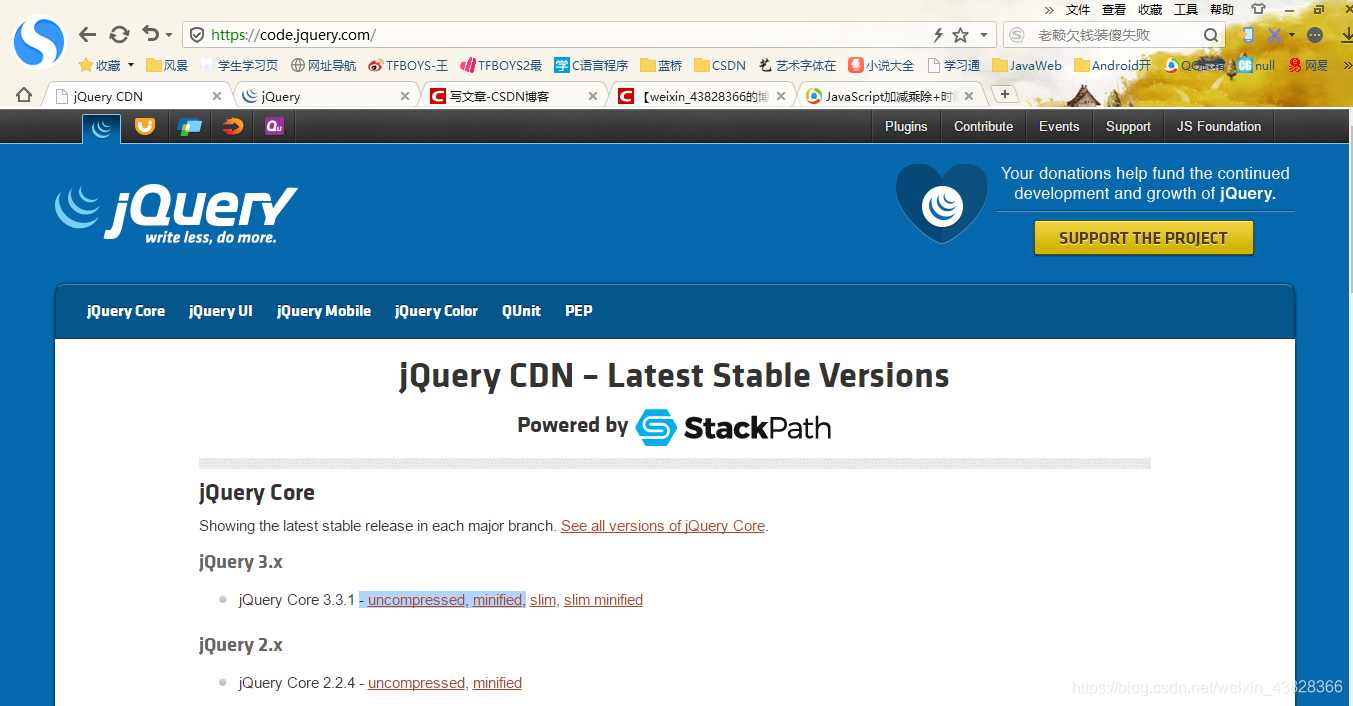Viewport: 1353px width, 706px height.
Task: Open the Contribute navigation link
Action: coord(983,127)
